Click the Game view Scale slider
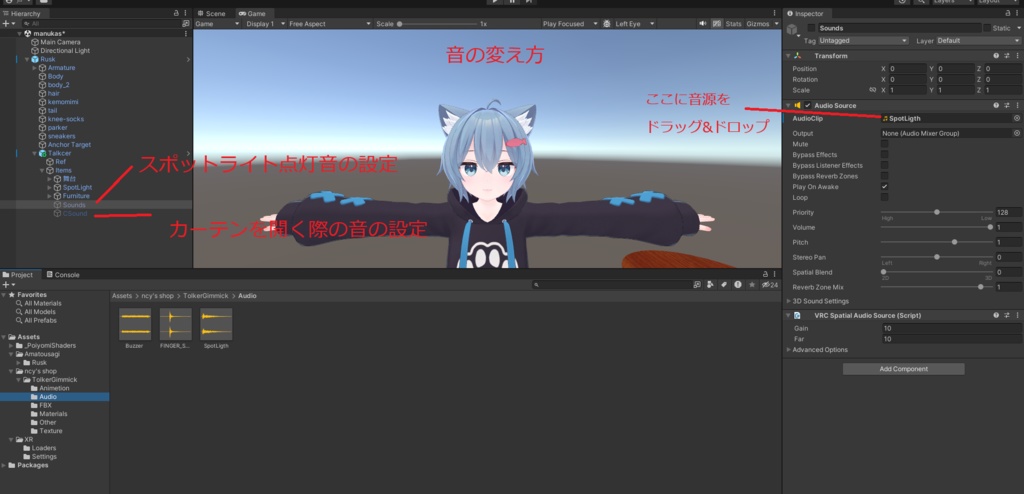Image resolution: width=1024 pixels, height=494 pixels. pos(435,24)
